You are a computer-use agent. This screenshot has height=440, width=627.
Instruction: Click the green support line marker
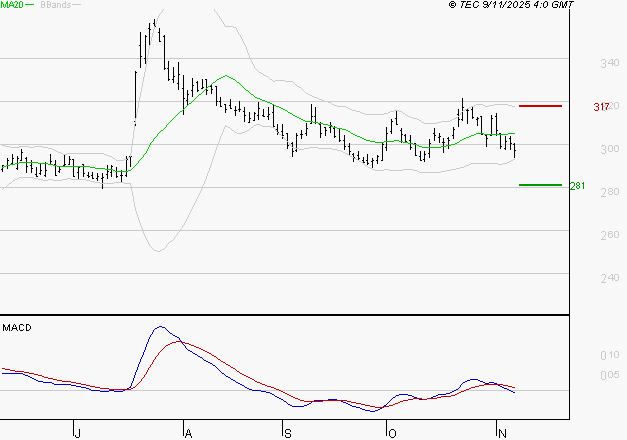tap(540, 185)
